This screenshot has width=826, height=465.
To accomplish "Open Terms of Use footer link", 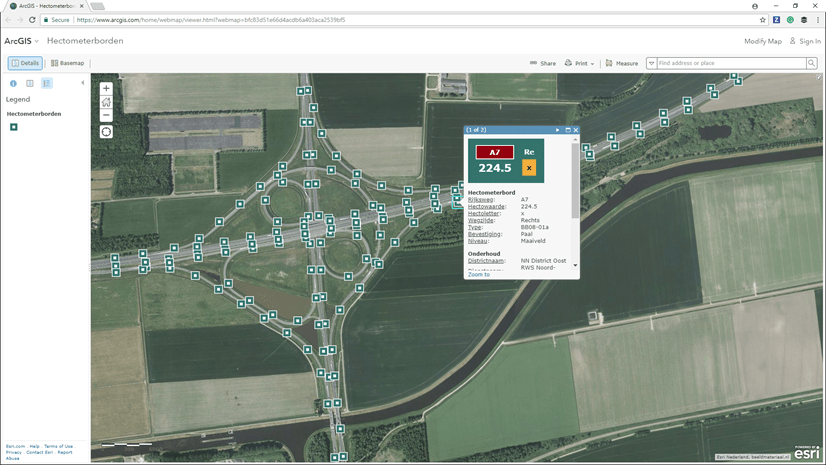I will (x=58, y=446).
